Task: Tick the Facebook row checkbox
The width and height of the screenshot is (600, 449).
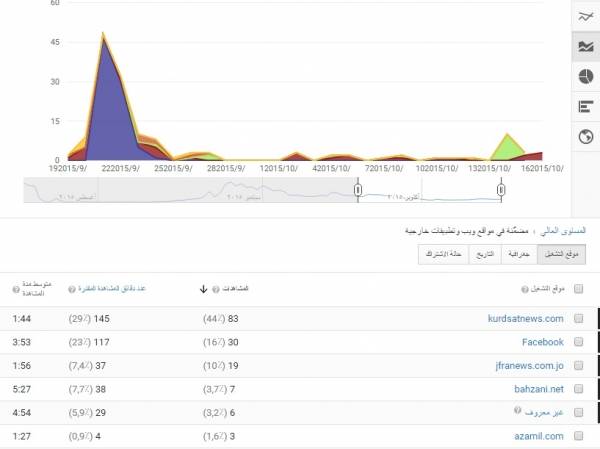Action: coord(577,342)
